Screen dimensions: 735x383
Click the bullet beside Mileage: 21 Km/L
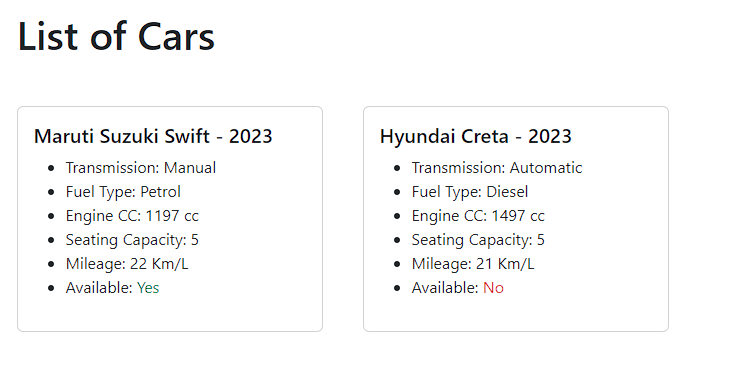[x=397, y=264]
